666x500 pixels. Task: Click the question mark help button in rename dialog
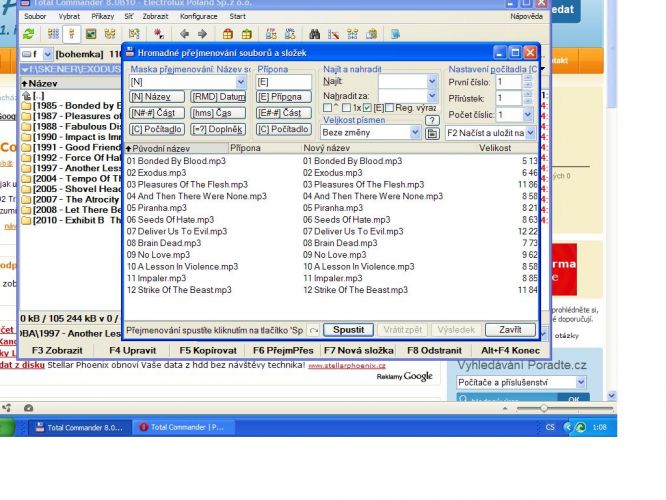click(x=432, y=121)
